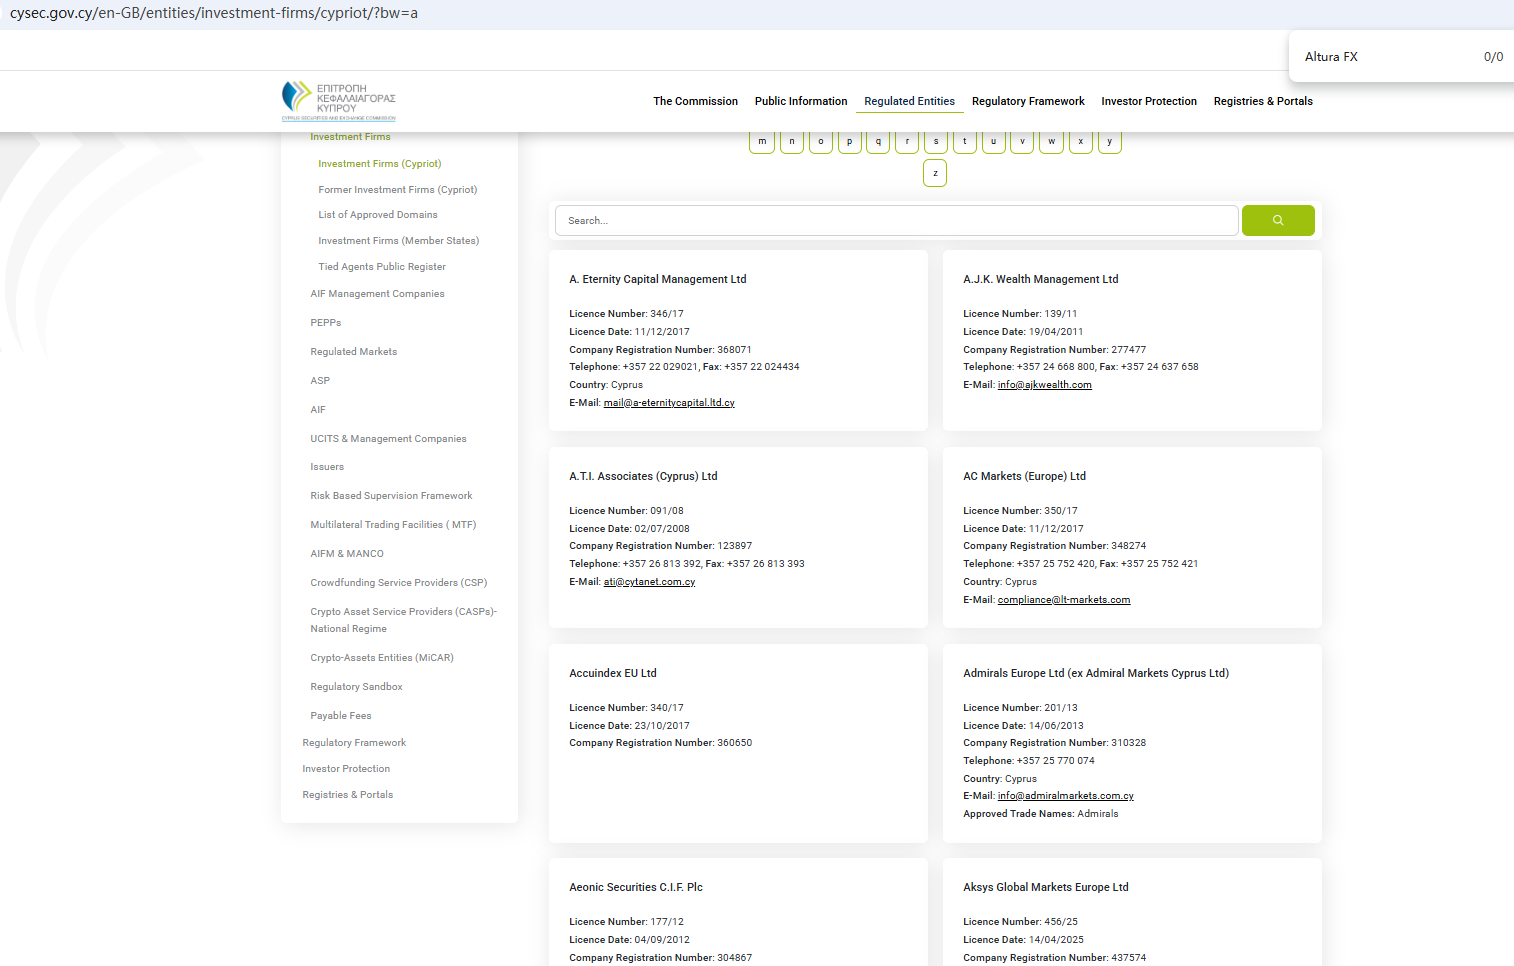Open Tied Agents Public Register

click(382, 267)
